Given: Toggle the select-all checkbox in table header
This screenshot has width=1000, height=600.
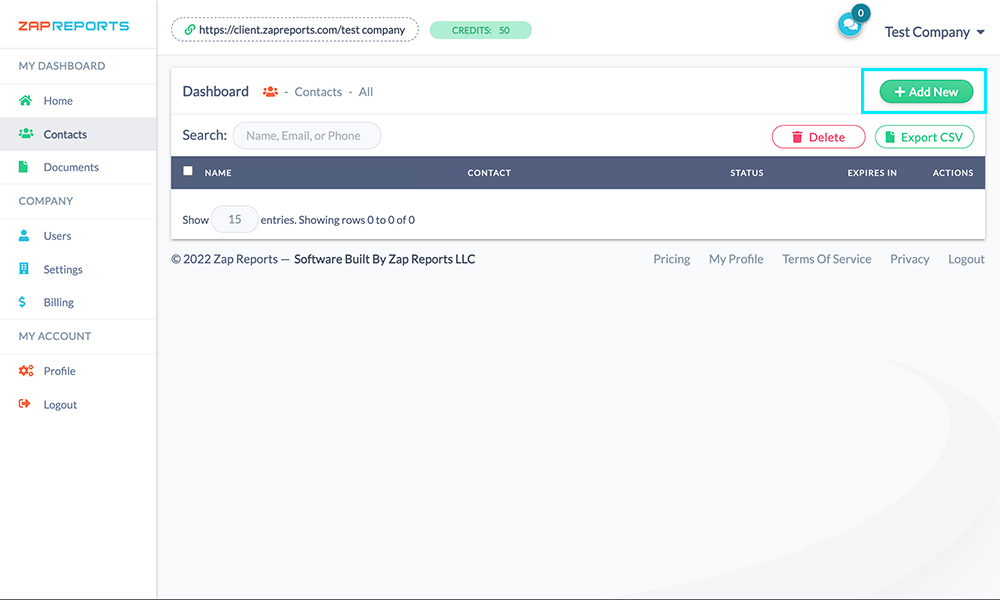Looking at the screenshot, I should 188,171.
